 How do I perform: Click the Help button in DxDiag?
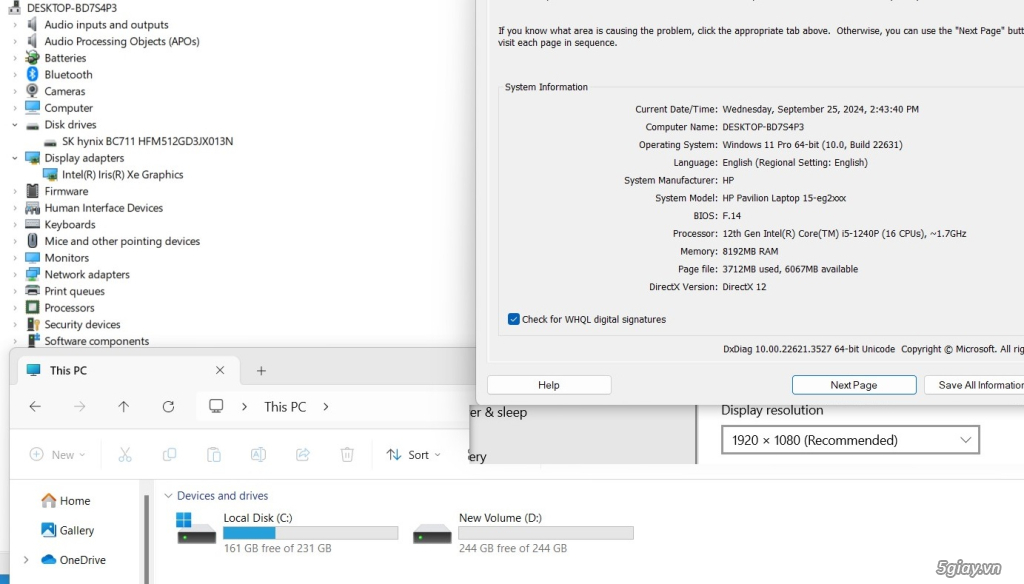549,385
